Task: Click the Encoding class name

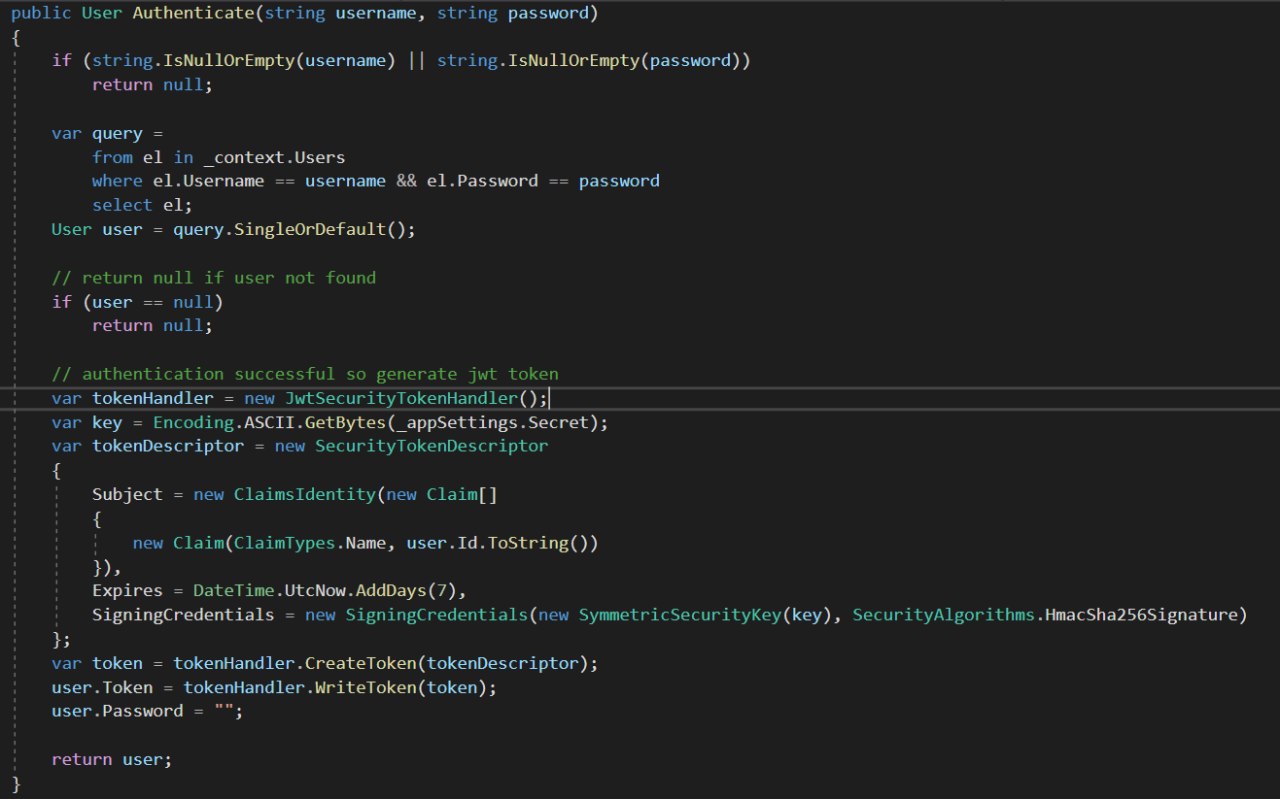Action: [x=193, y=422]
